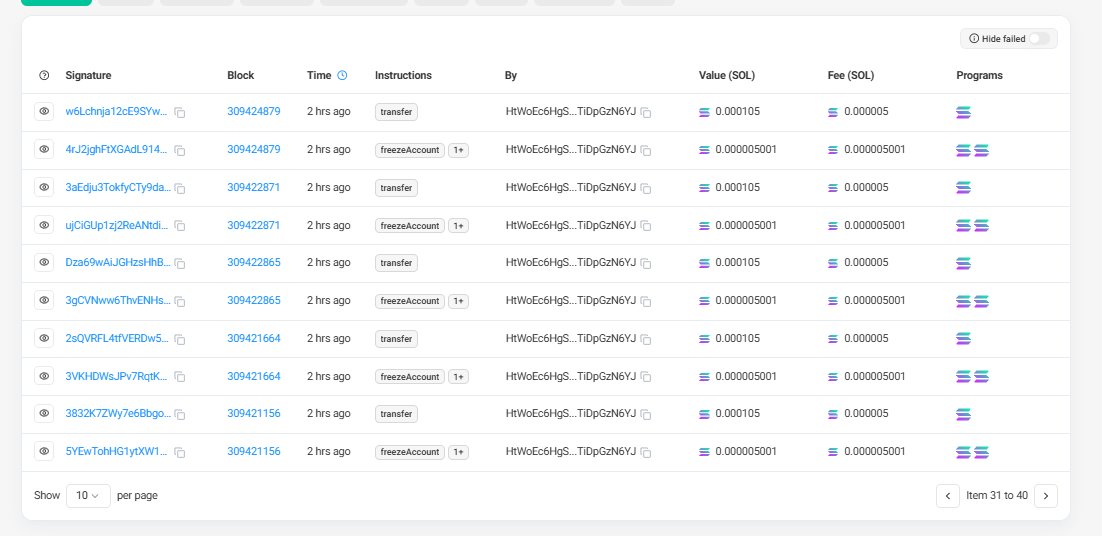Copy signer address in w6Lchnja12cE9SYw row
Viewport: 1102px width, 536px height.
(x=646, y=112)
